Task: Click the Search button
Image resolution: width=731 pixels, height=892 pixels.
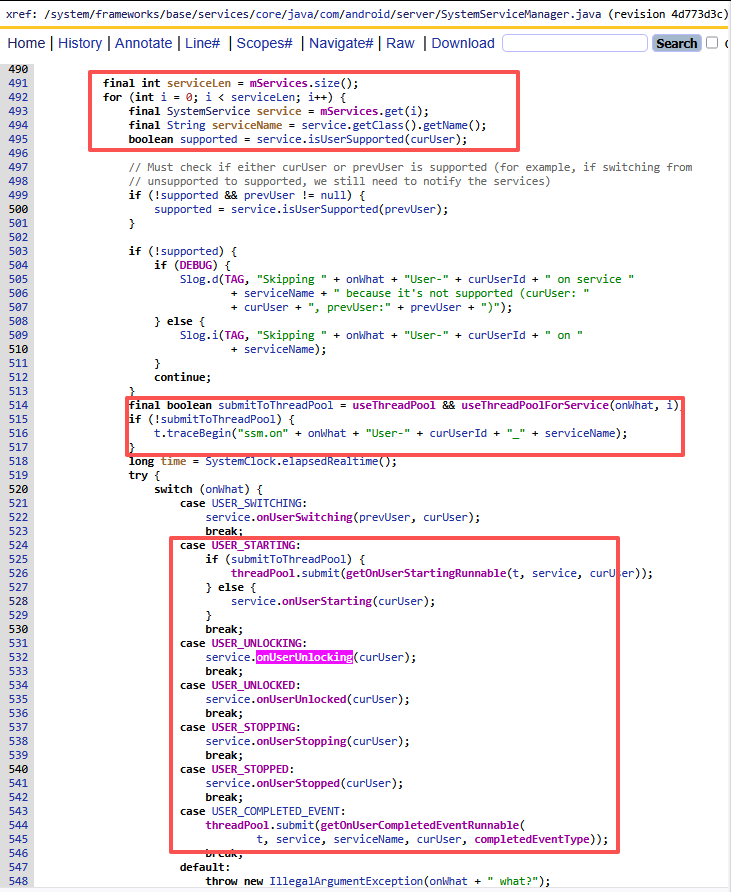Action: (676, 43)
